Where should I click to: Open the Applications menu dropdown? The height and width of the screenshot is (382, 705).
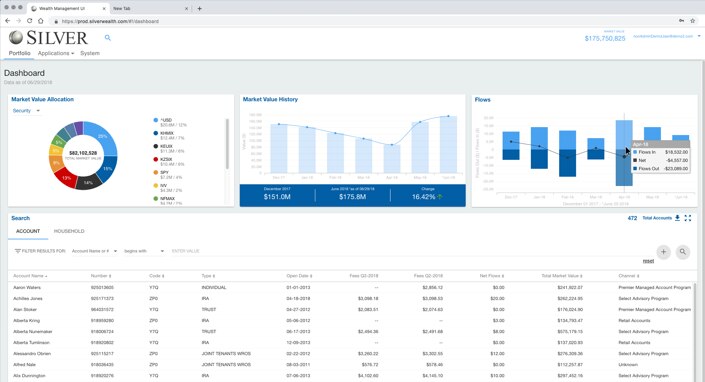pos(56,53)
